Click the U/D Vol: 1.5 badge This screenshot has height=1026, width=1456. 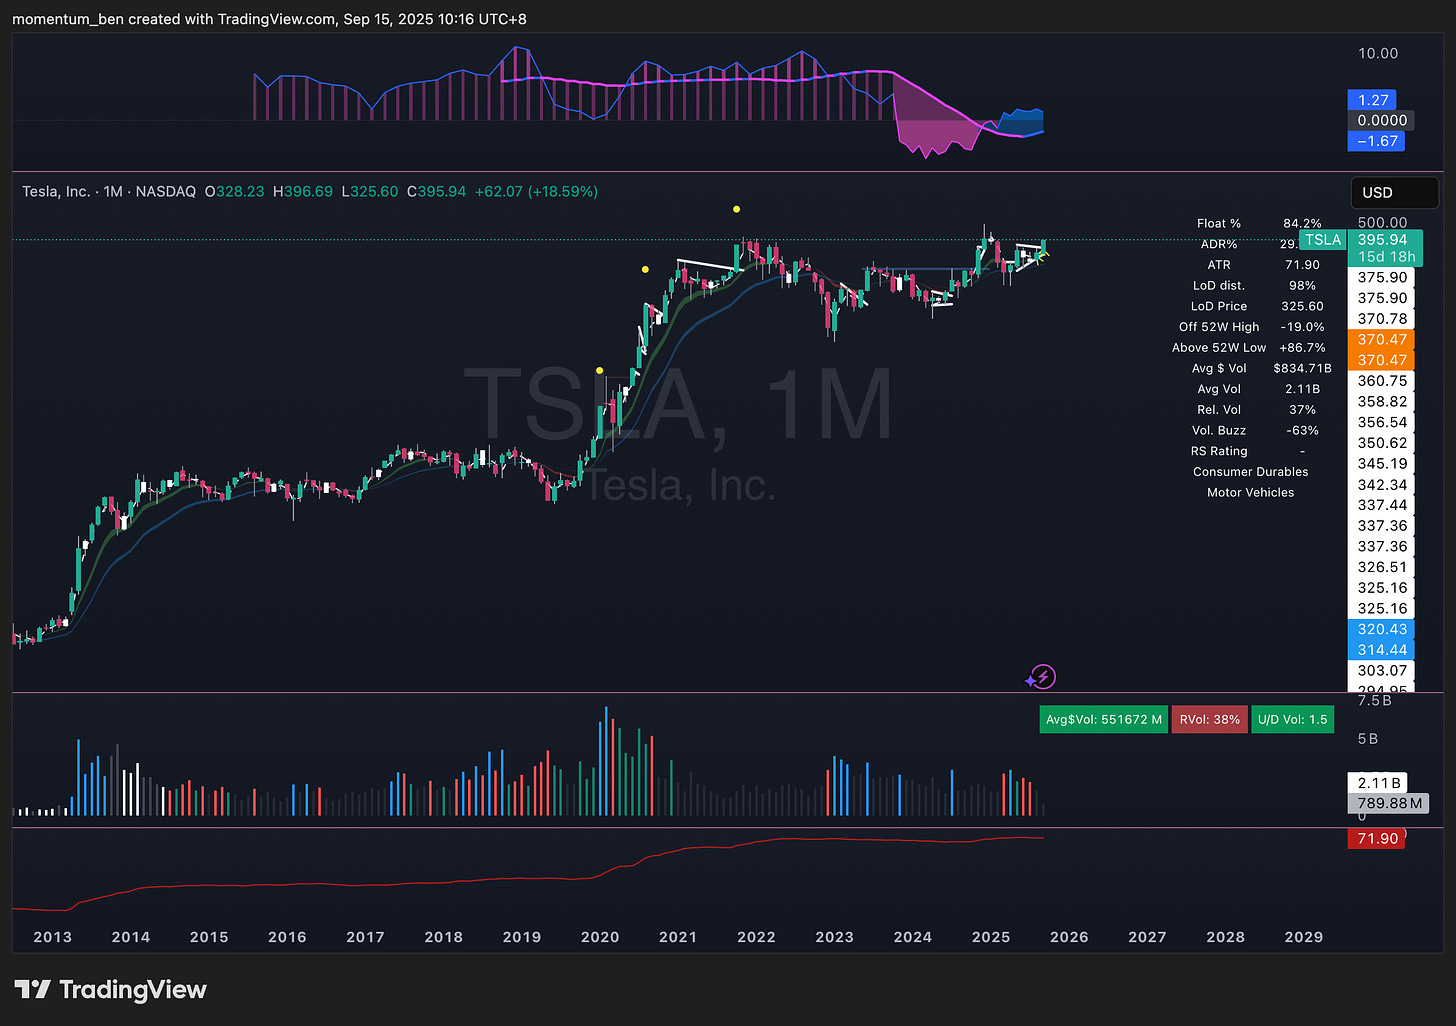[x=1292, y=719]
